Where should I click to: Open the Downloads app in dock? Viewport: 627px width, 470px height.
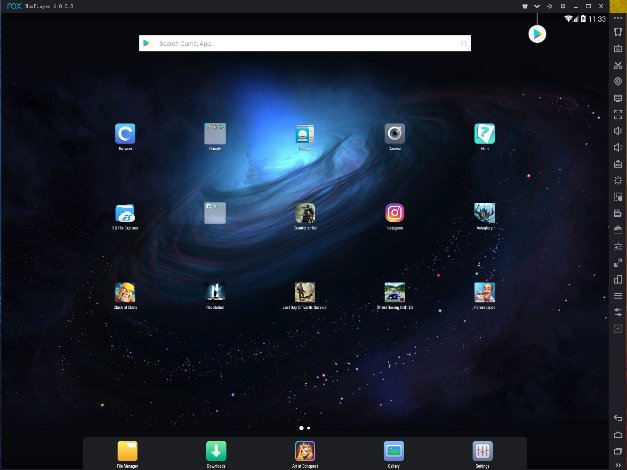pos(216,451)
